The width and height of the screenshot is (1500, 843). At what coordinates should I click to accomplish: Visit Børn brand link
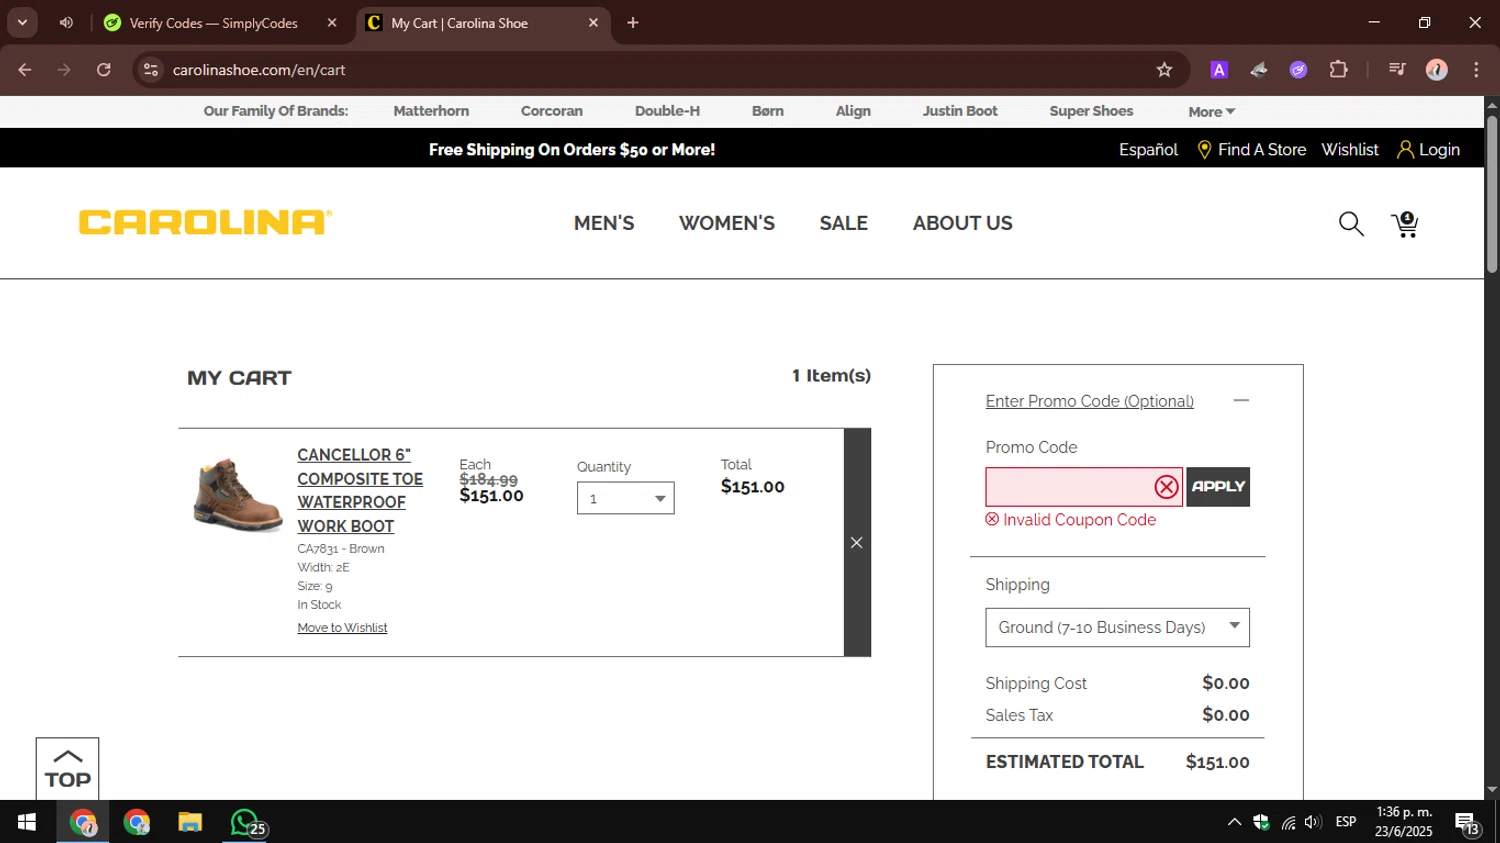click(x=767, y=111)
